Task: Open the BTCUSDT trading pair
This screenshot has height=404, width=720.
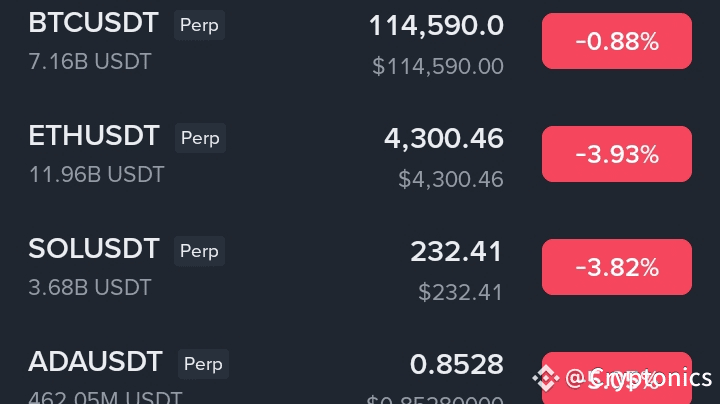Action: click(x=93, y=24)
